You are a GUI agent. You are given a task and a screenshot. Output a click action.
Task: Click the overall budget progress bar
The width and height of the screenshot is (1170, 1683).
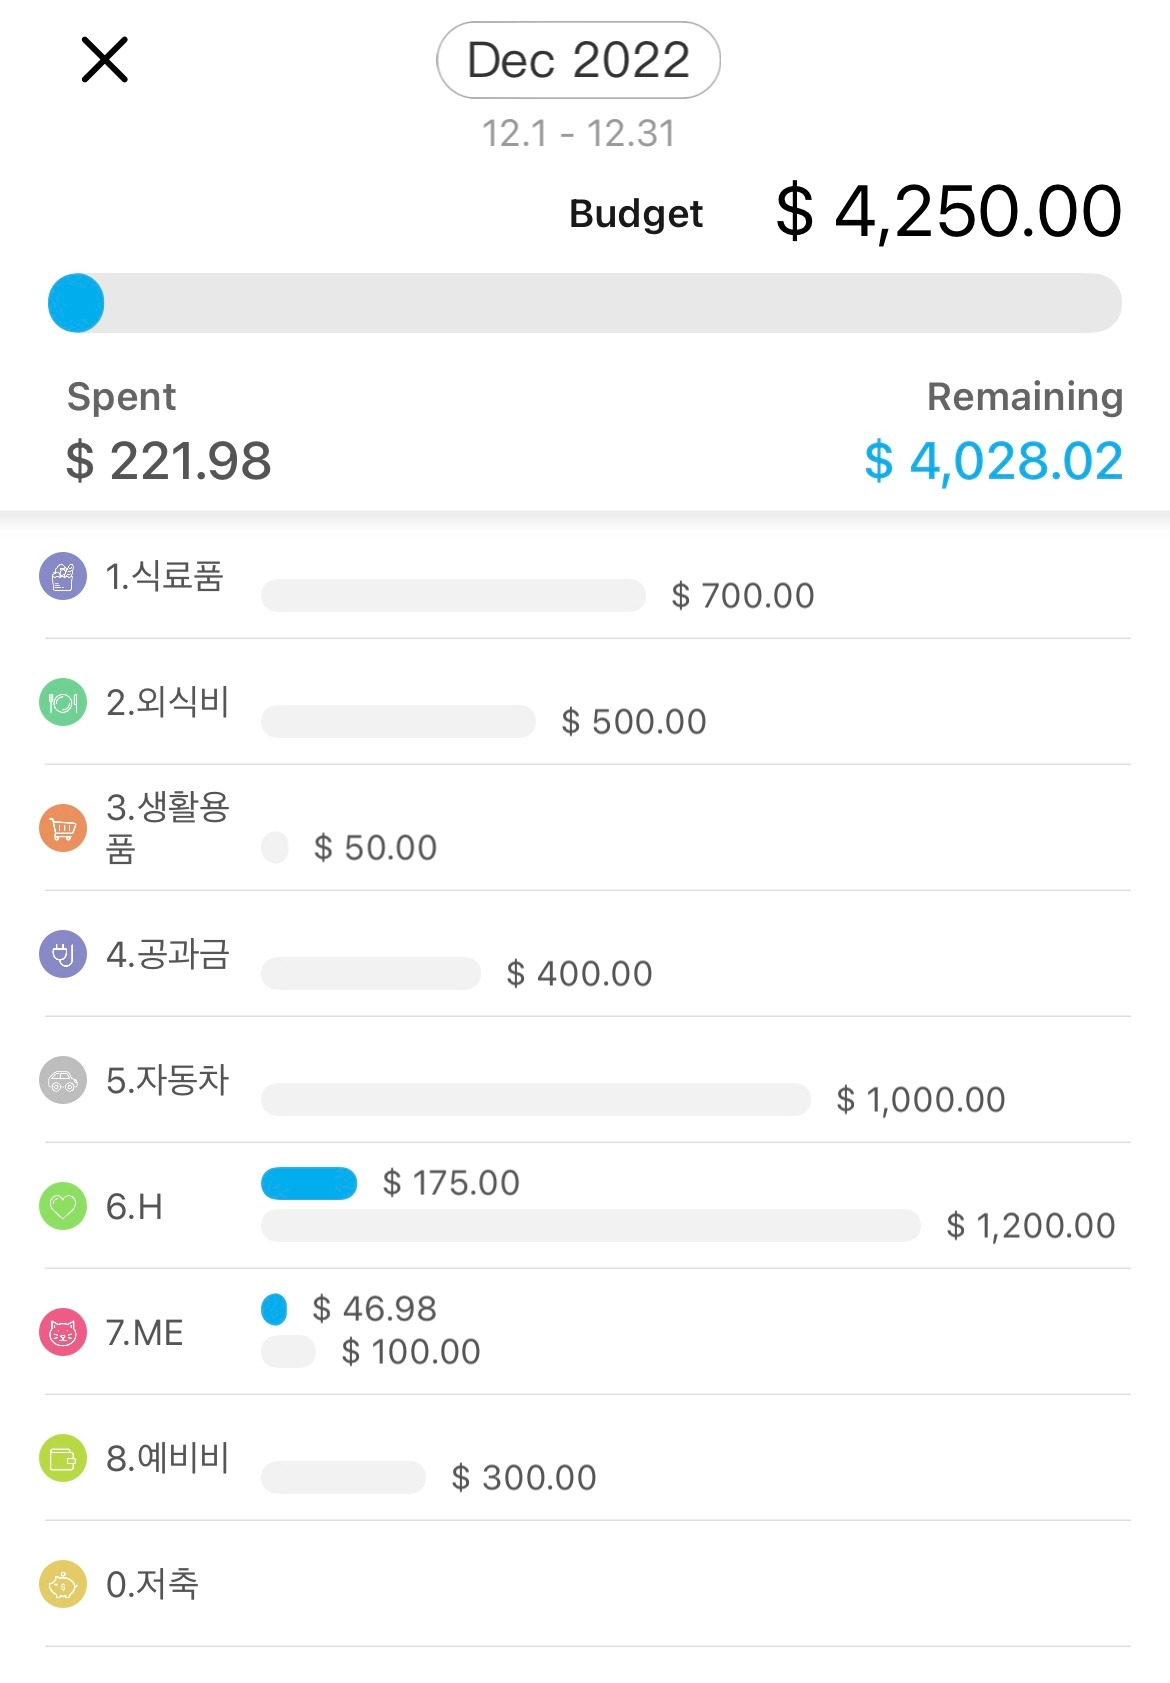(585, 303)
